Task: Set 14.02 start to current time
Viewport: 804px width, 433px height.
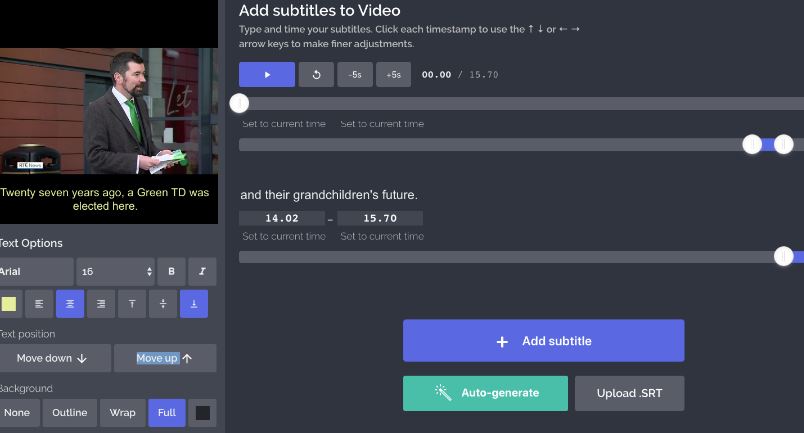Action: click(x=284, y=236)
